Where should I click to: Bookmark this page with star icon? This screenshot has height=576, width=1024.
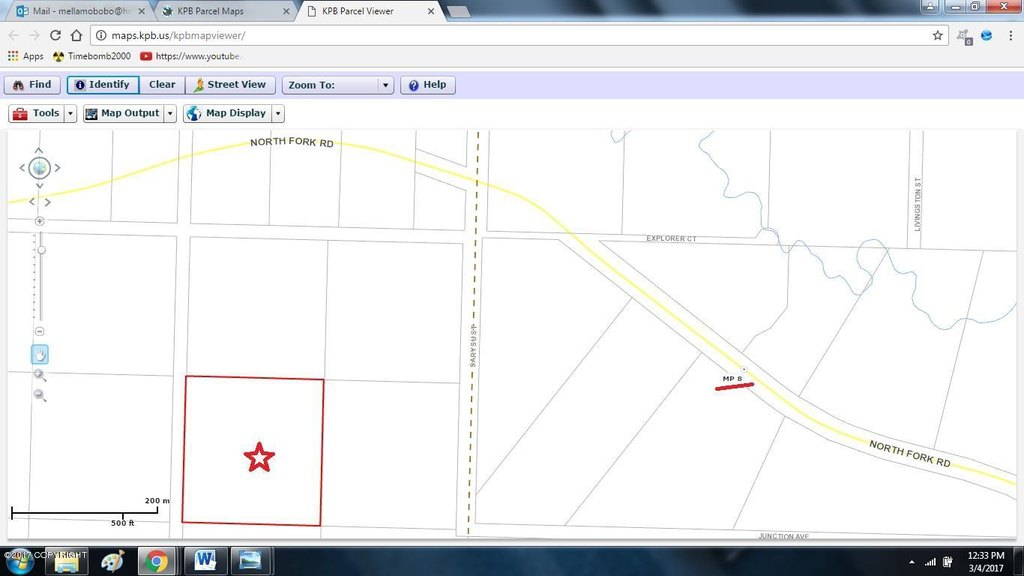coord(937,35)
